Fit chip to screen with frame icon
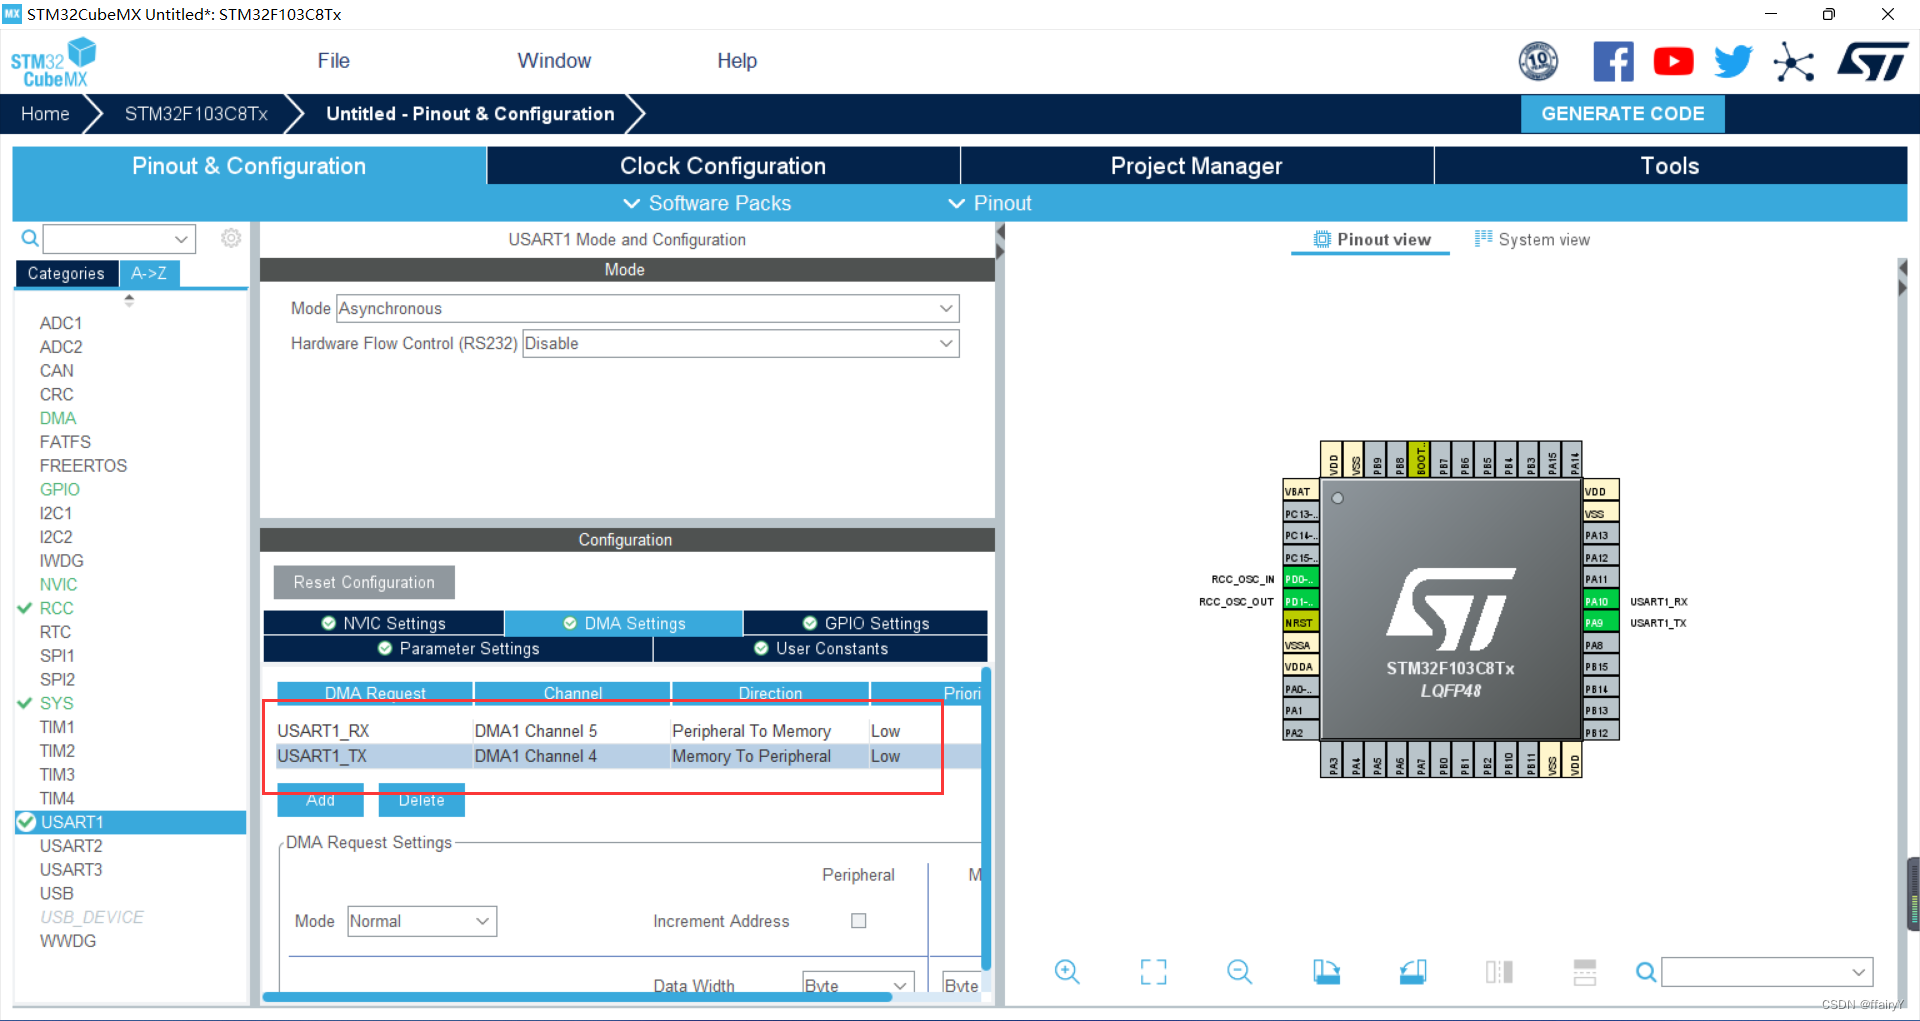The image size is (1920, 1021). click(1153, 971)
